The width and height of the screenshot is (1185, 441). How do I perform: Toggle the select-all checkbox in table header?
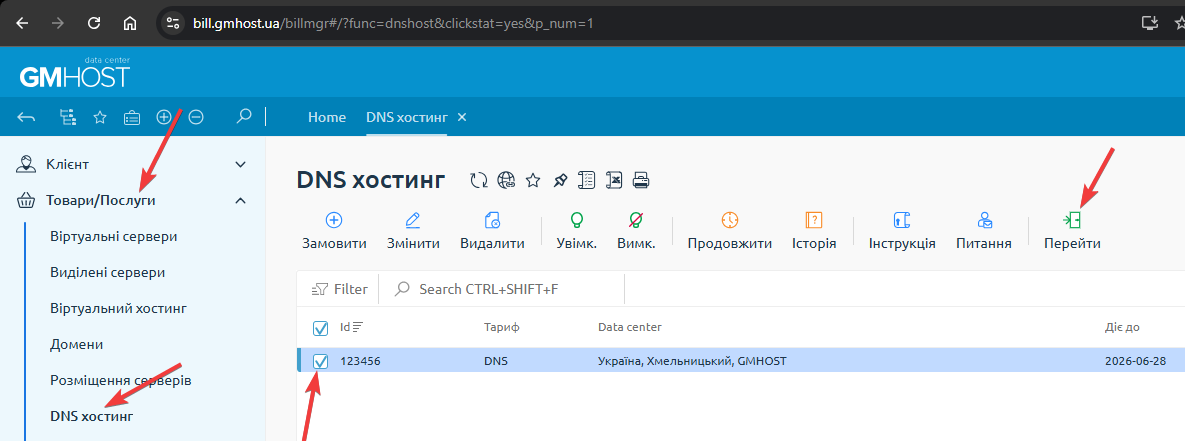(x=321, y=327)
